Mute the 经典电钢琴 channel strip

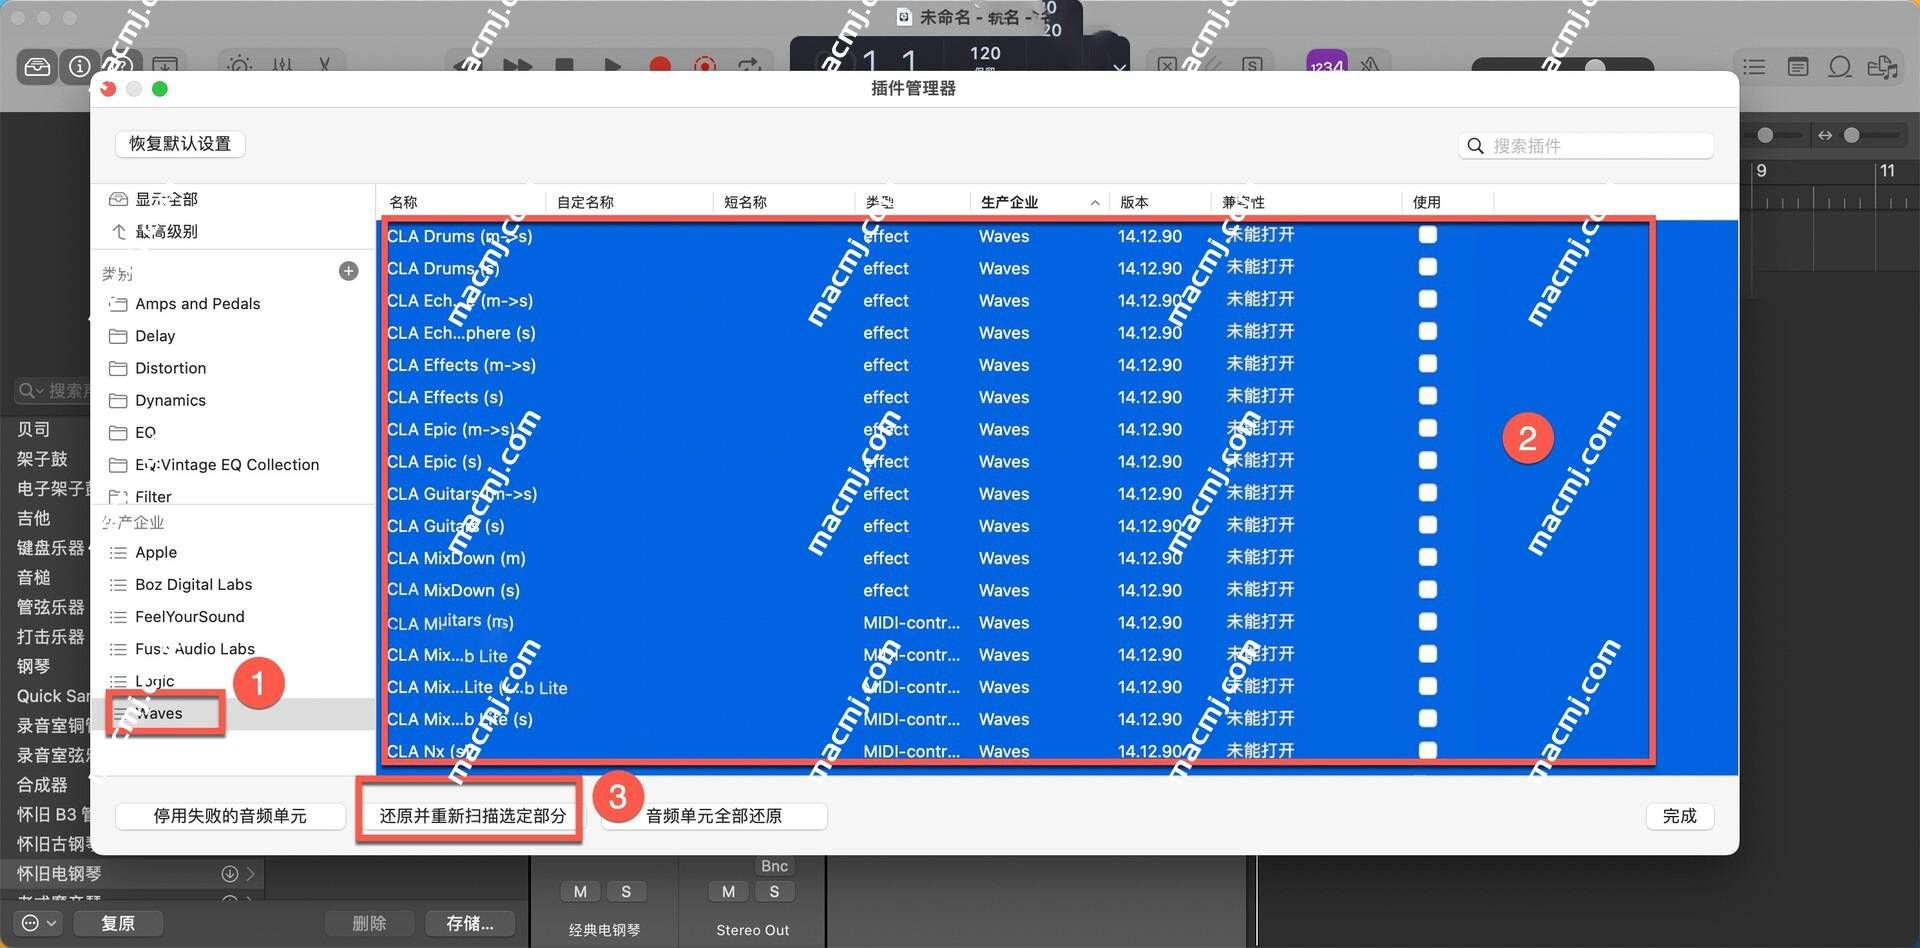[x=581, y=892]
